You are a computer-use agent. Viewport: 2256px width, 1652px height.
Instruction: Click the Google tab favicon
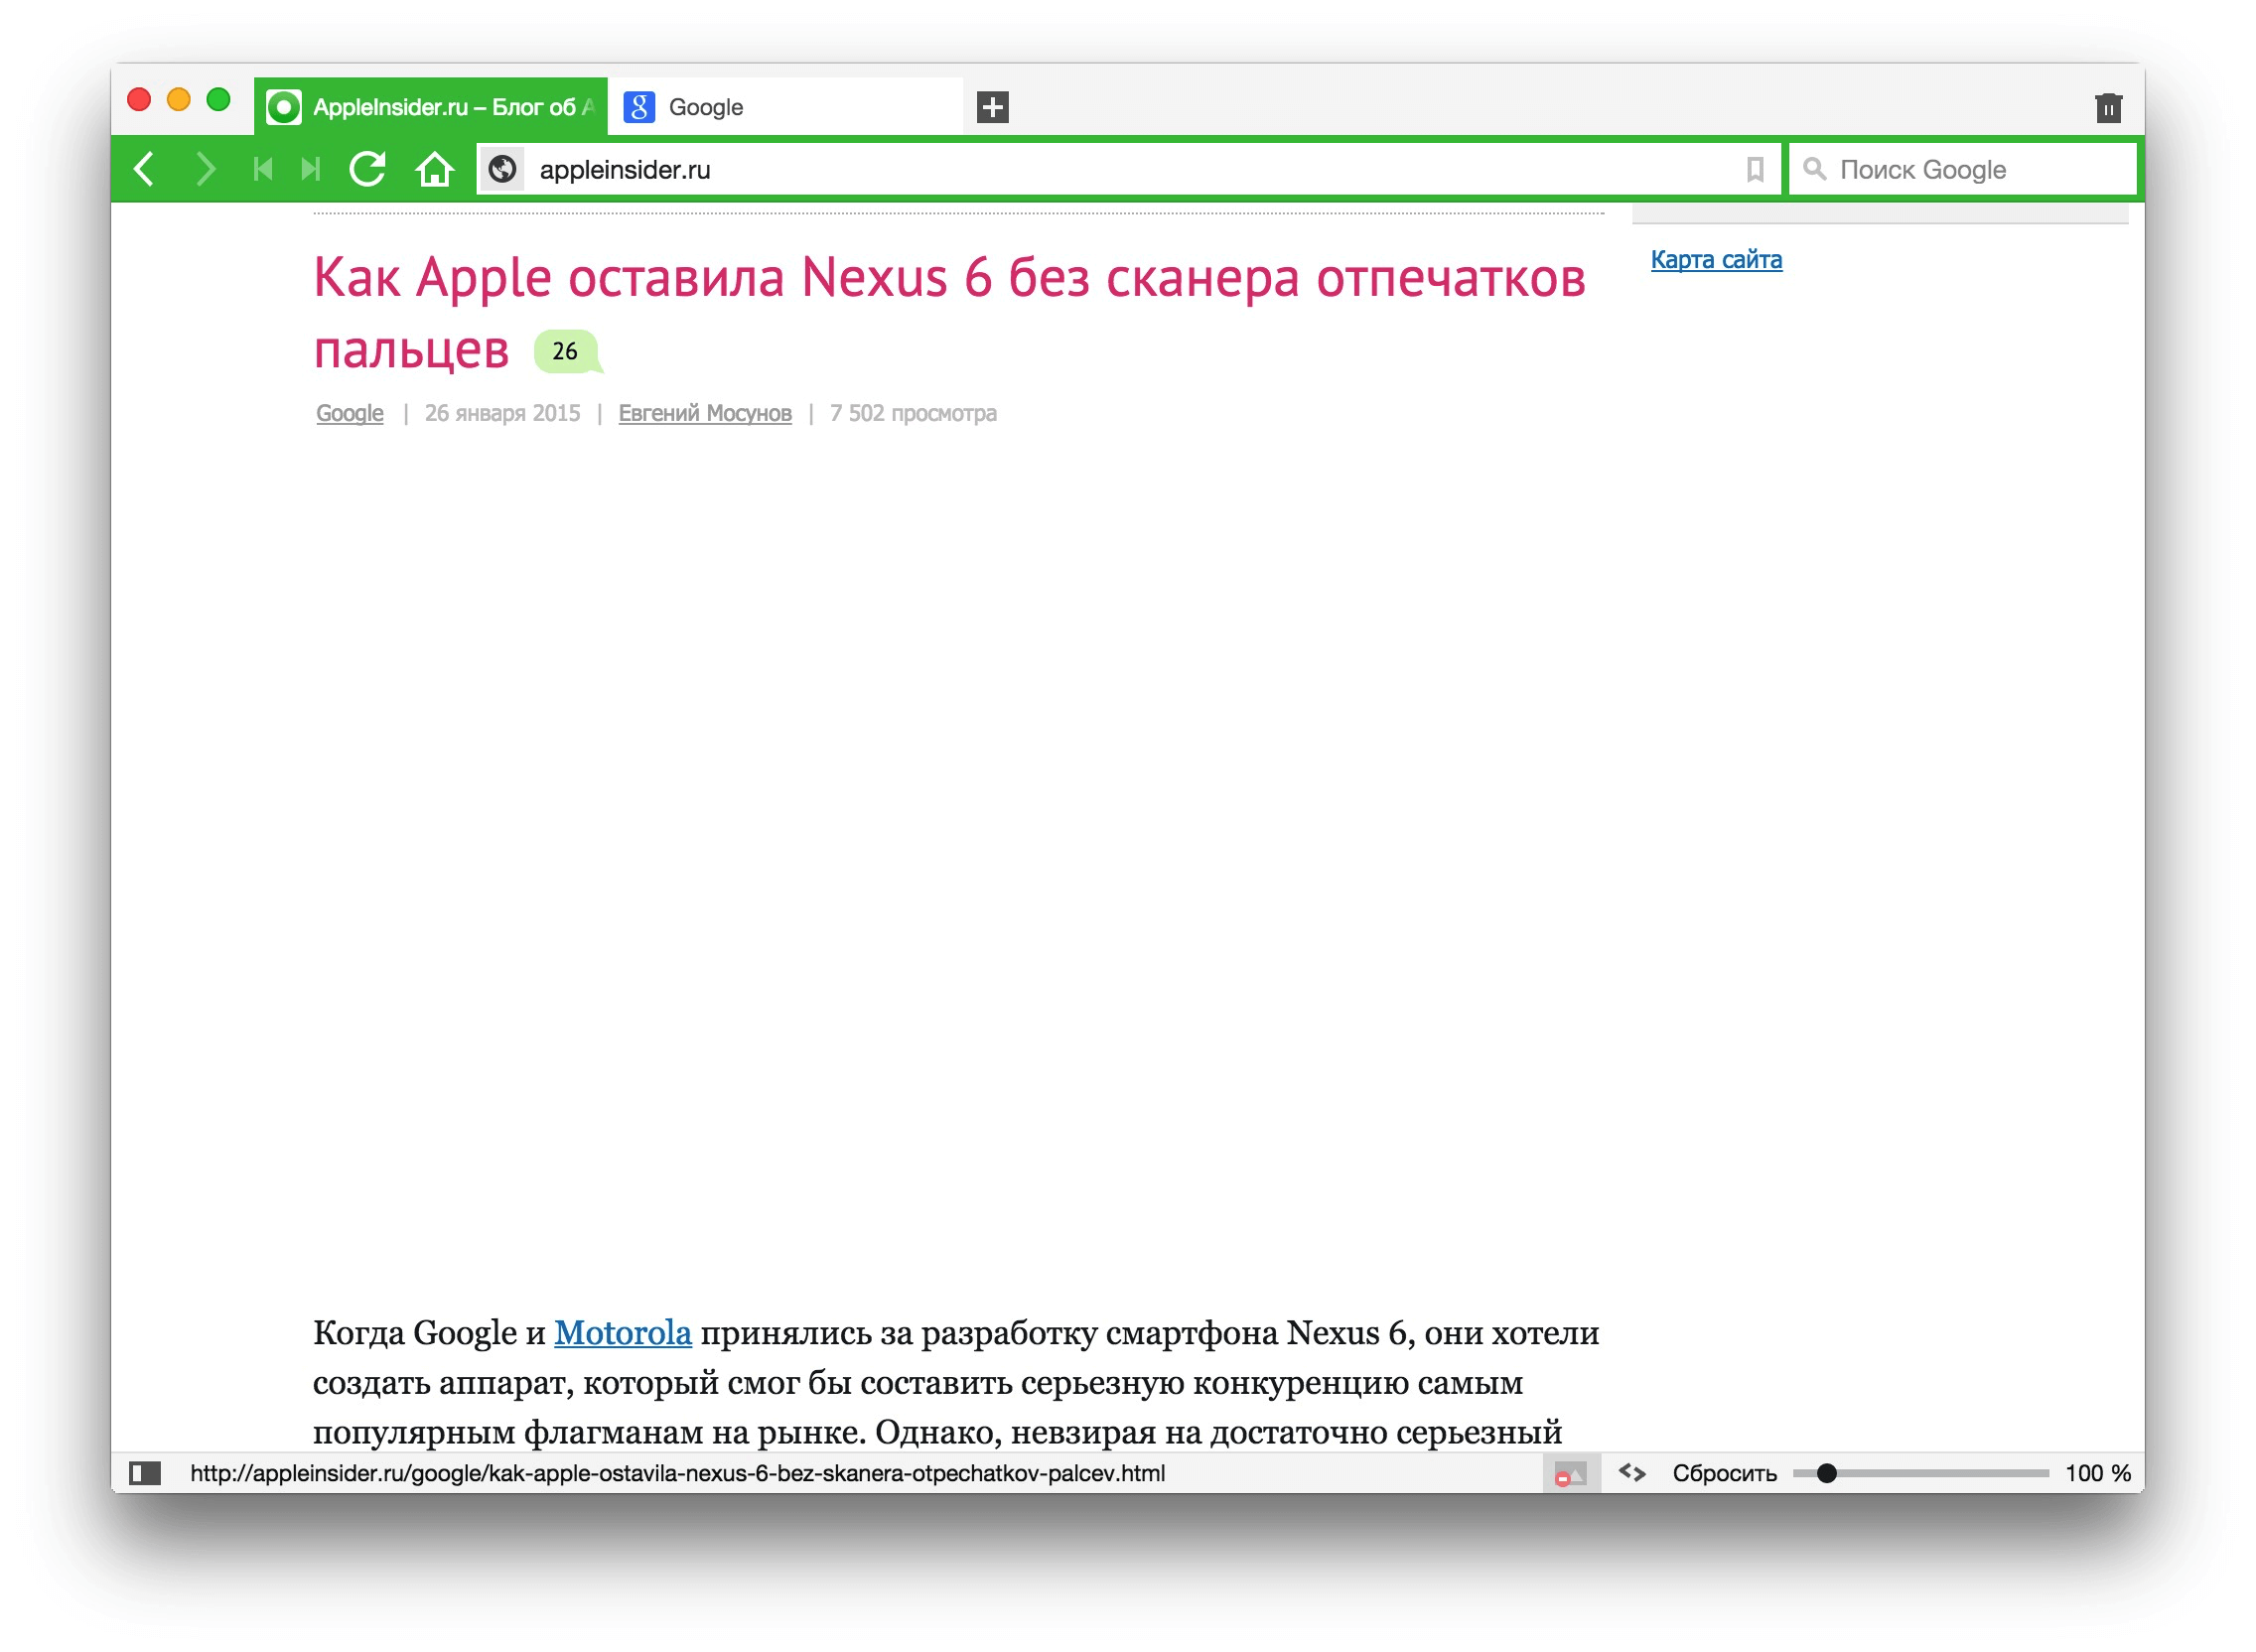point(640,107)
